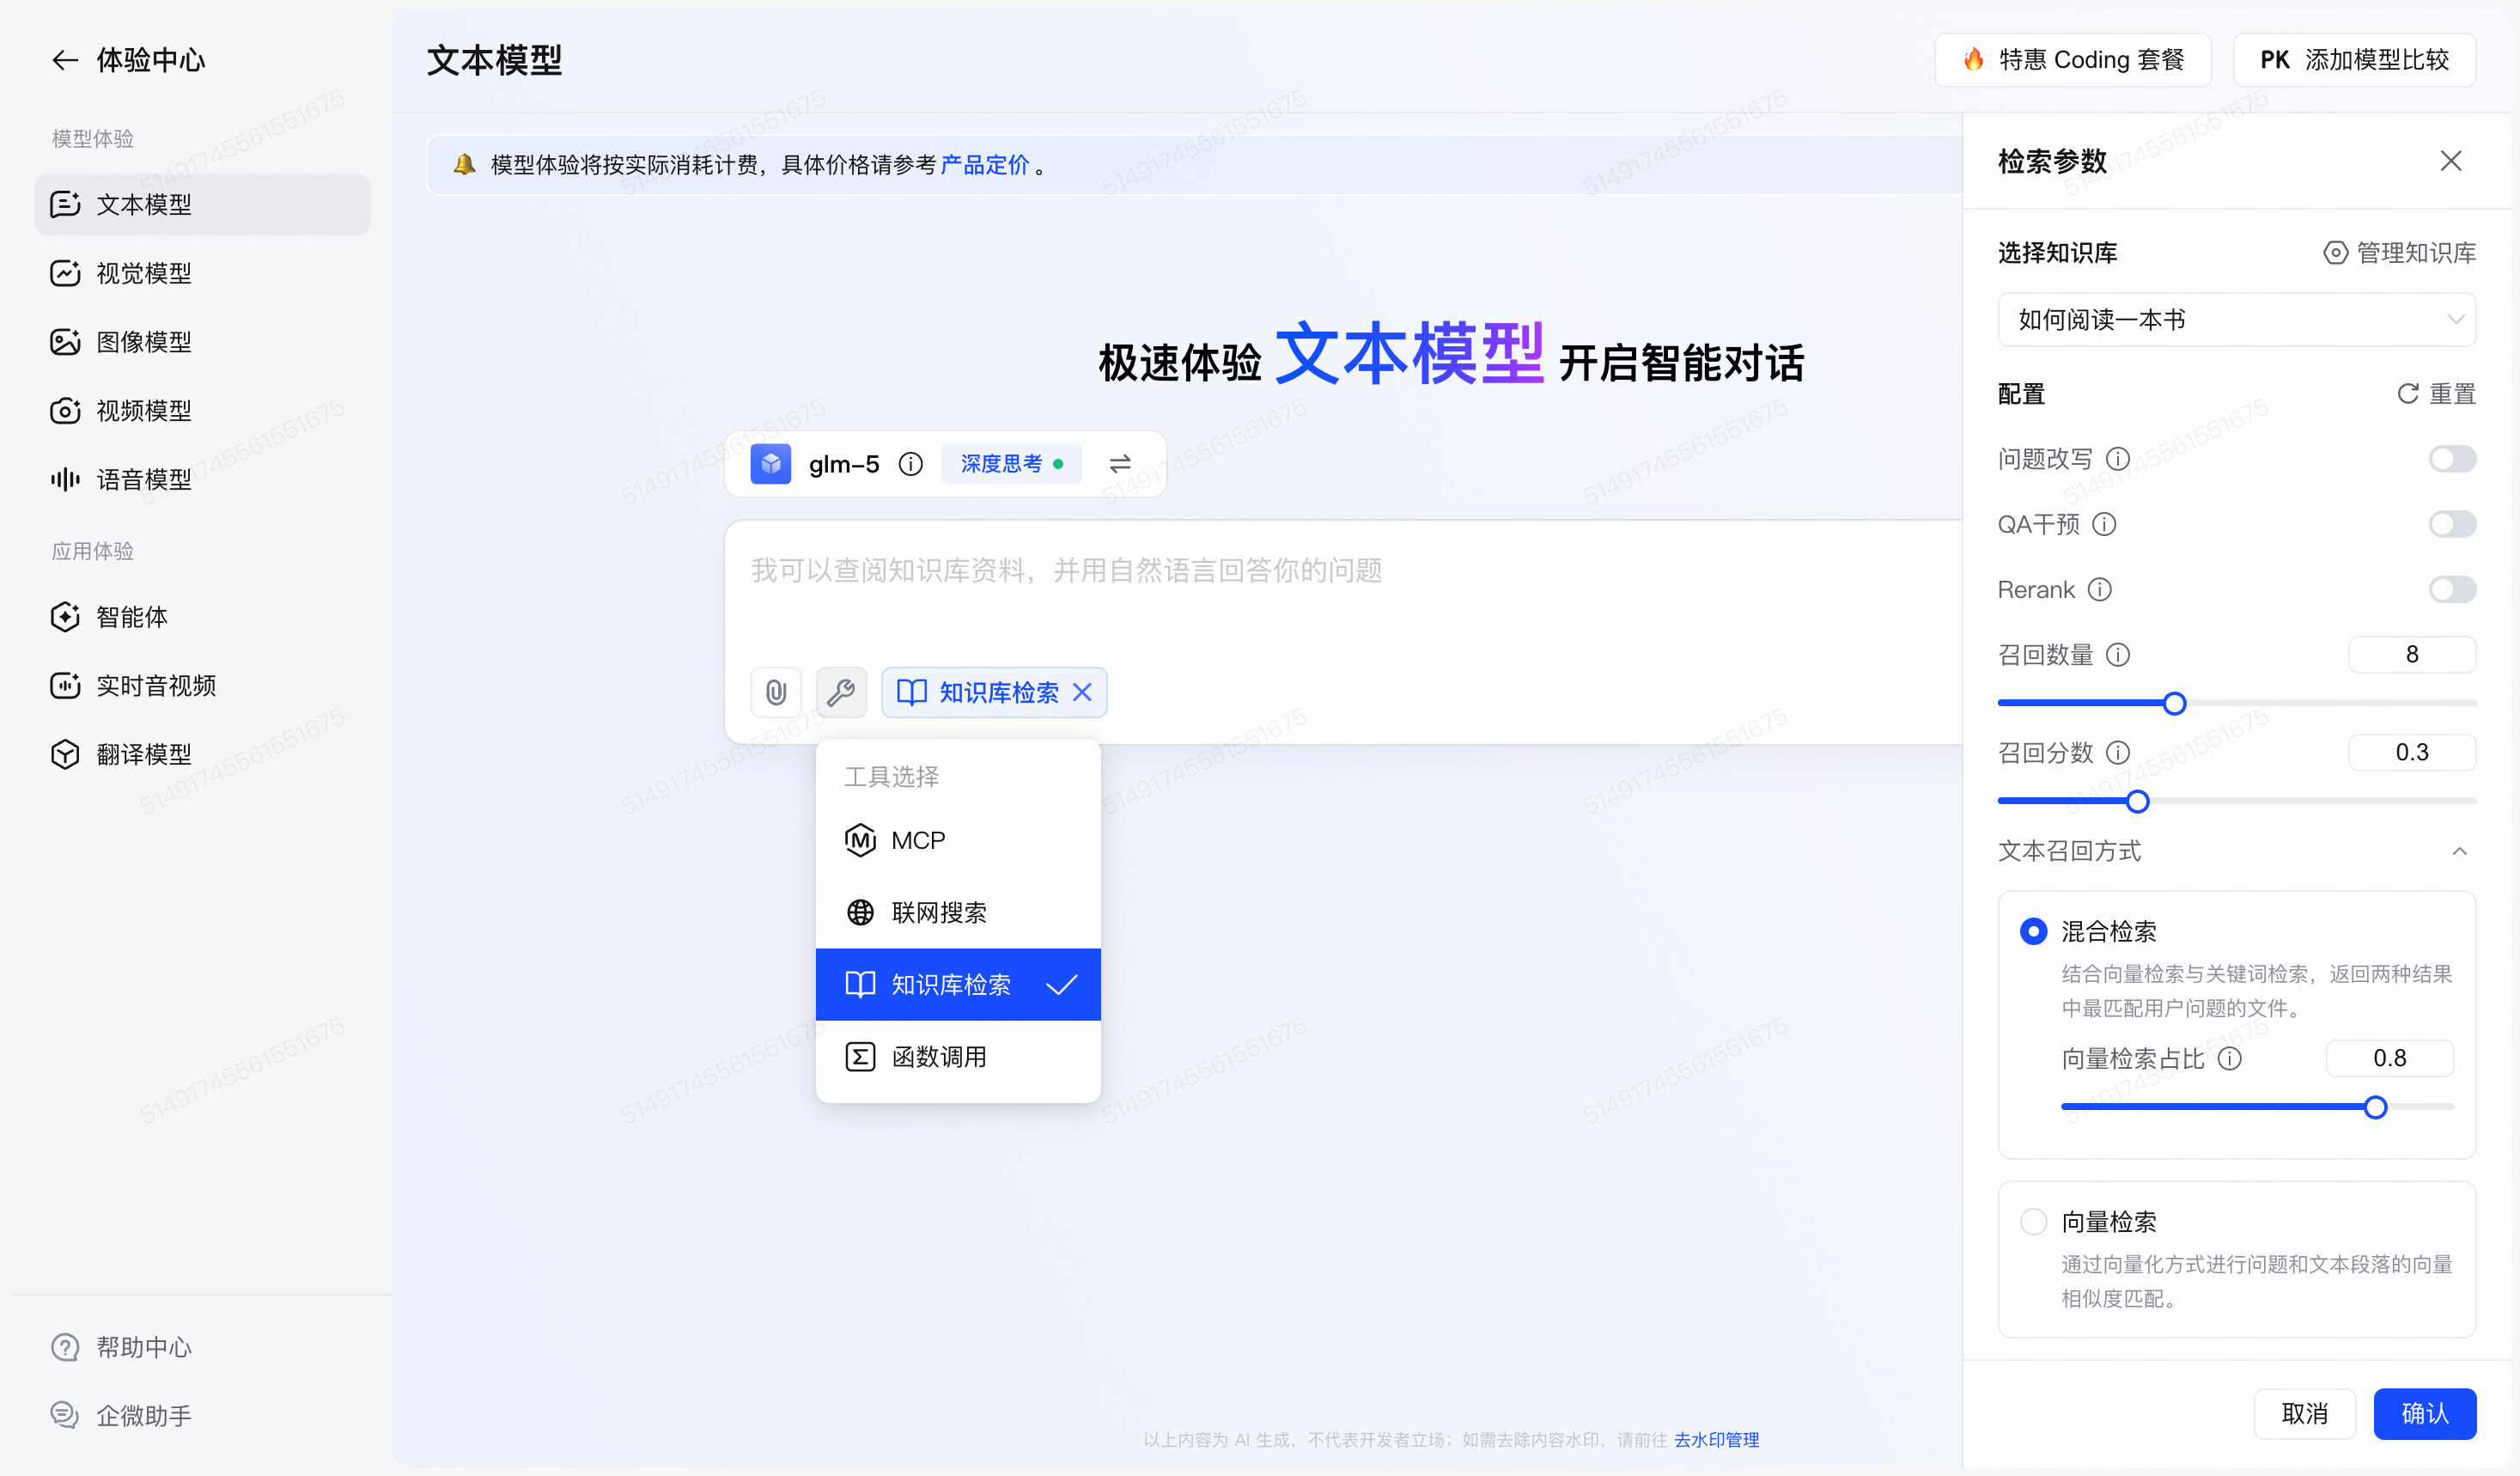Click the model switch arrows icon
The image size is (2520, 1476).
[x=1120, y=464]
